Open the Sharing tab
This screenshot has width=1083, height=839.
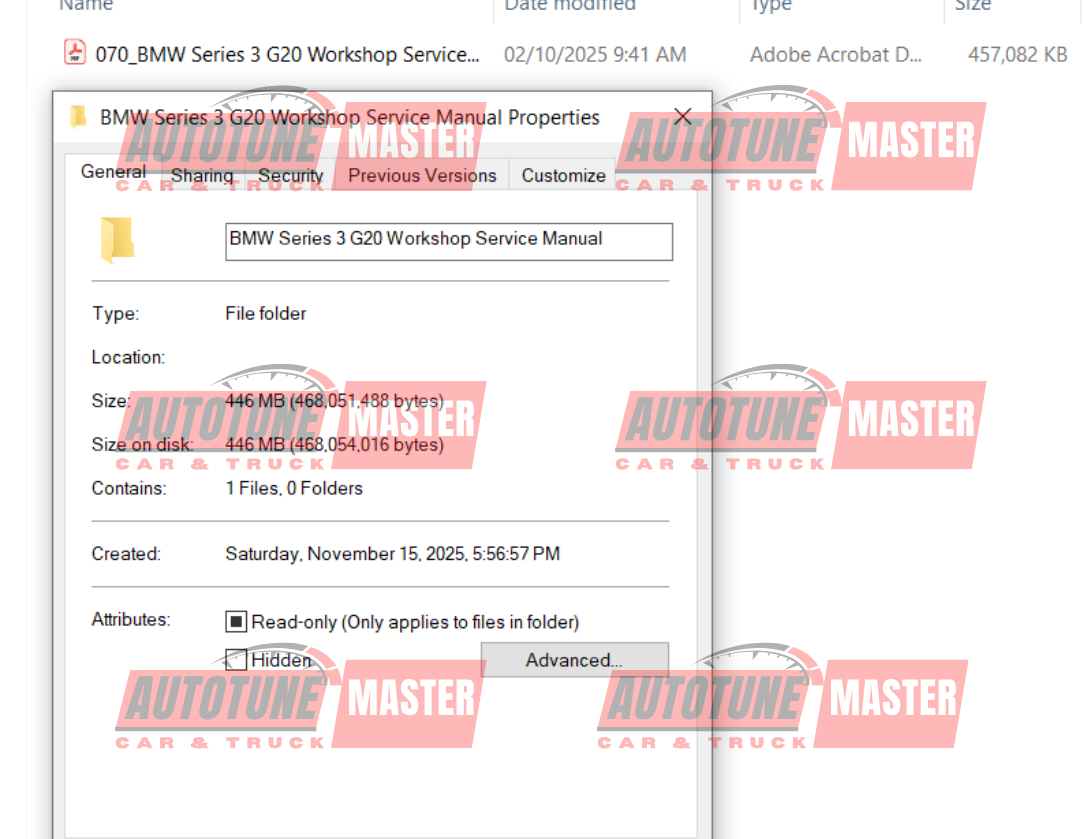(202, 176)
